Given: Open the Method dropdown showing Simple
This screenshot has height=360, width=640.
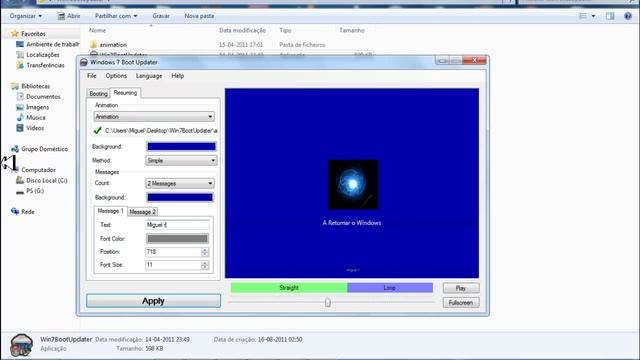Looking at the screenshot, I should coord(181,161).
